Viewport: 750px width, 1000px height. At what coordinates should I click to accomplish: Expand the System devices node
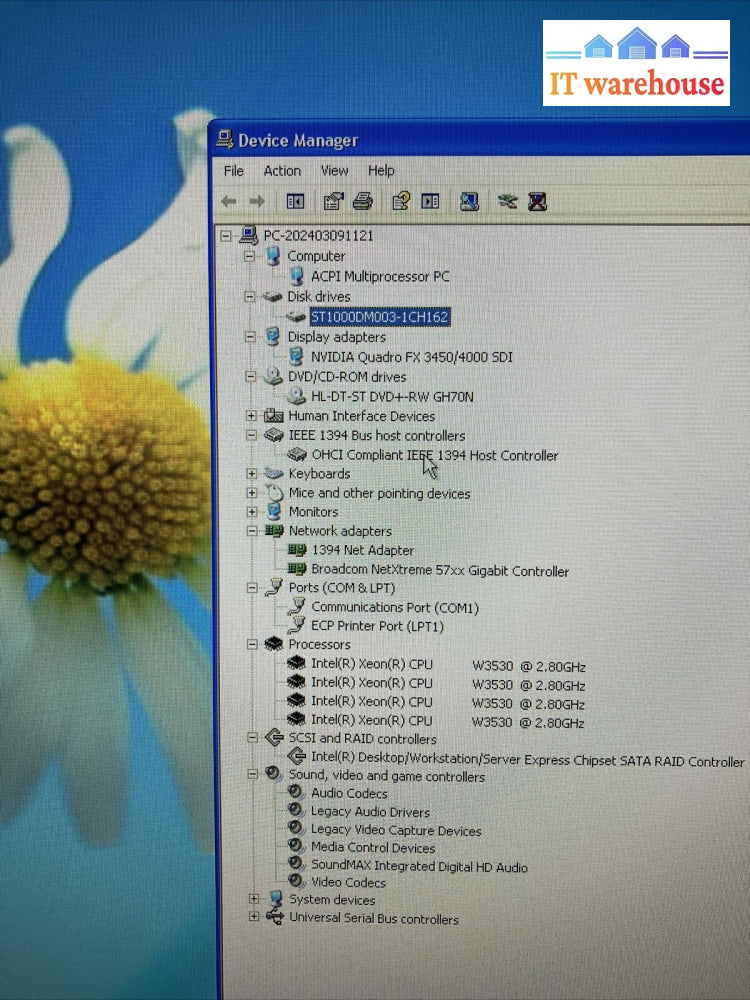[254, 899]
